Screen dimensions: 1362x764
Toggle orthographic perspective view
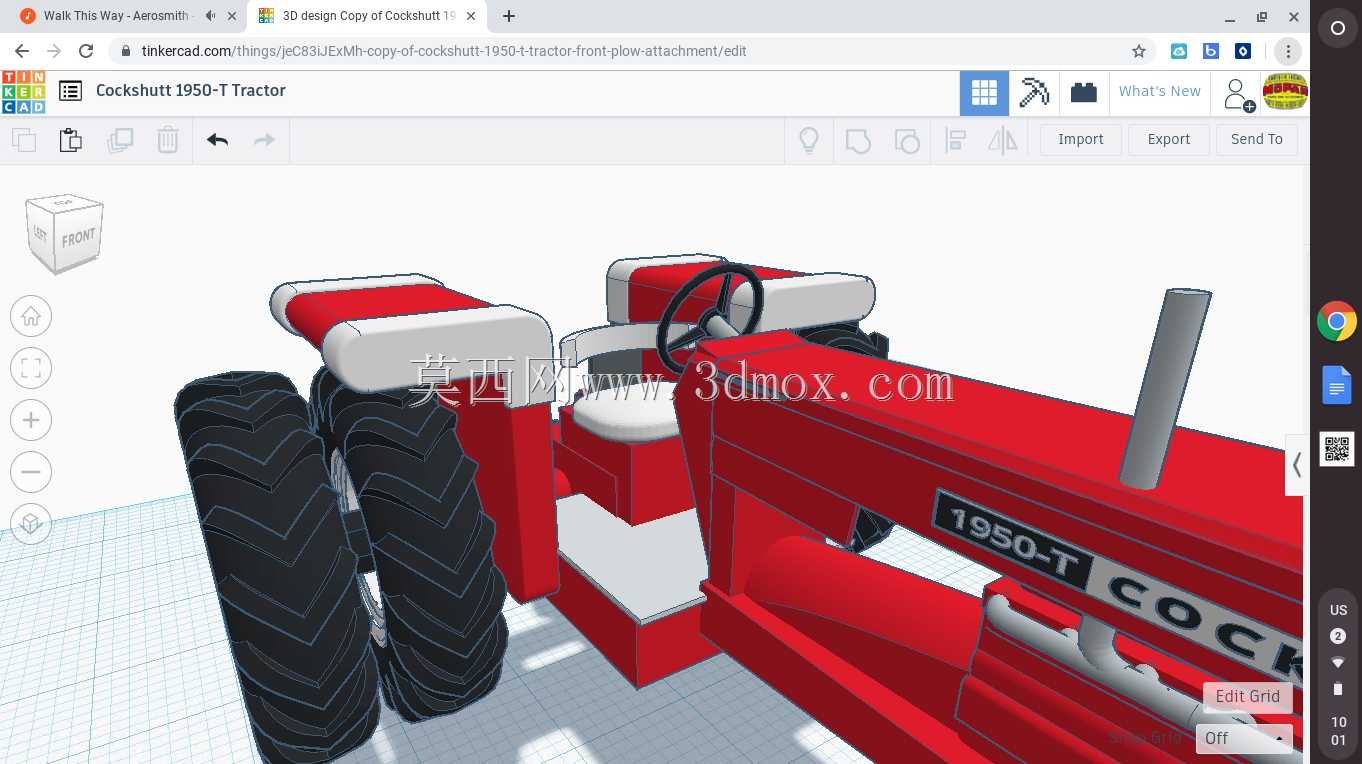pyautogui.click(x=31, y=523)
